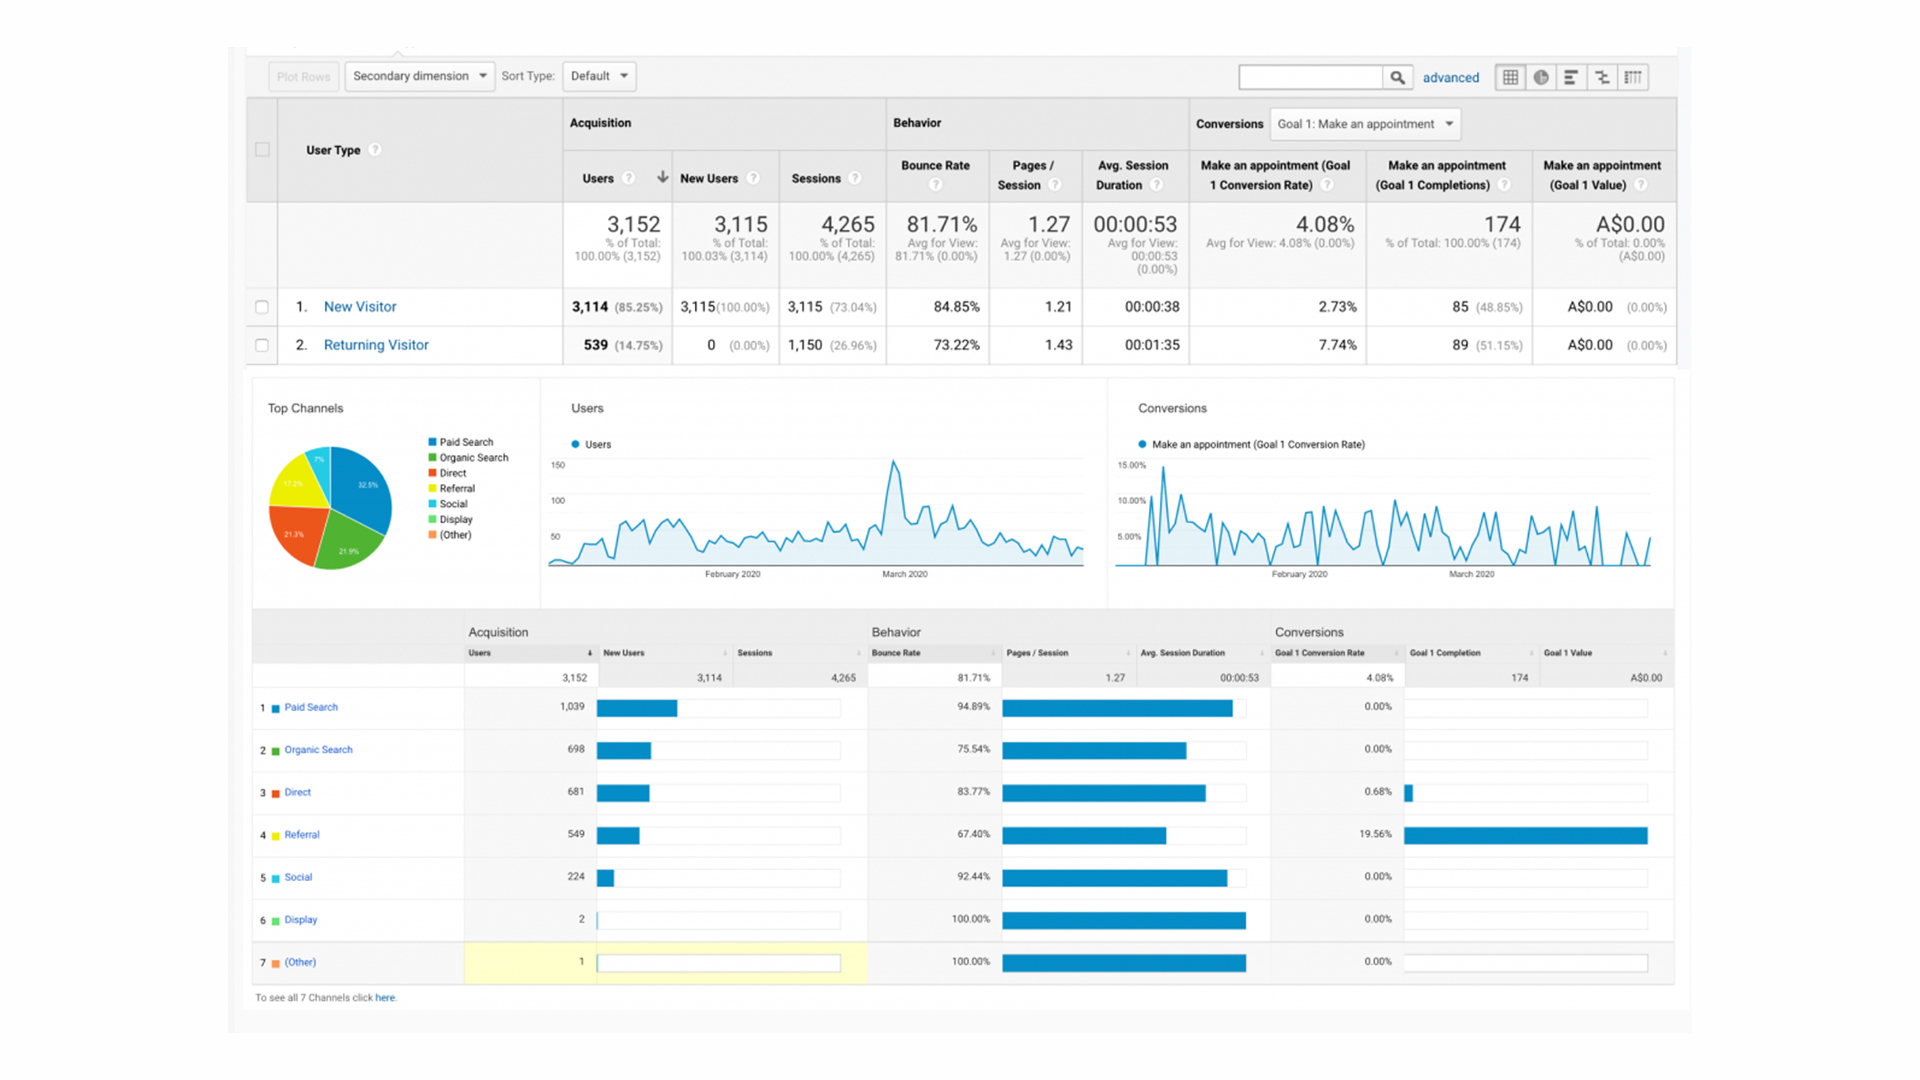Expand the Goal 1 conversions dropdown
This screenshot has width=1920, height=1080.
pos(1364,124)
